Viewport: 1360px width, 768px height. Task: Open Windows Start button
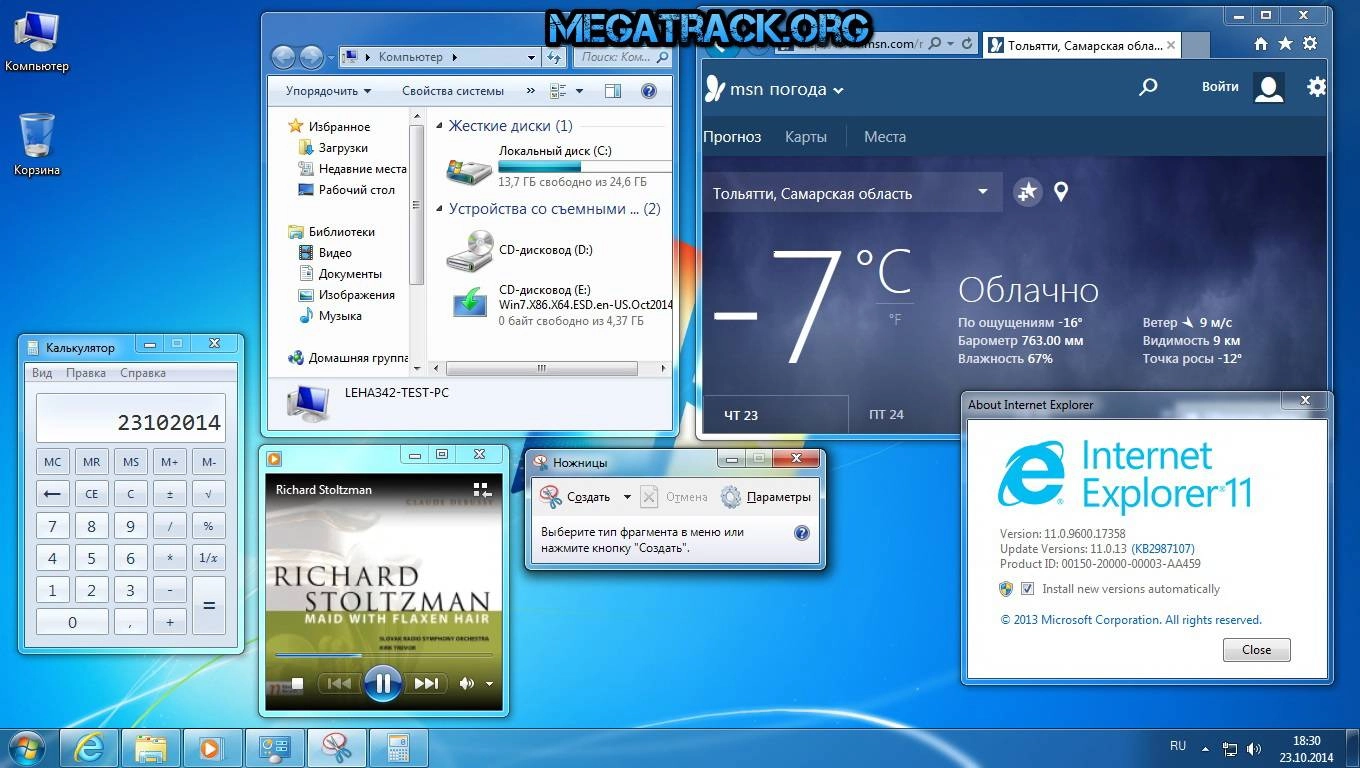[26, 748]
